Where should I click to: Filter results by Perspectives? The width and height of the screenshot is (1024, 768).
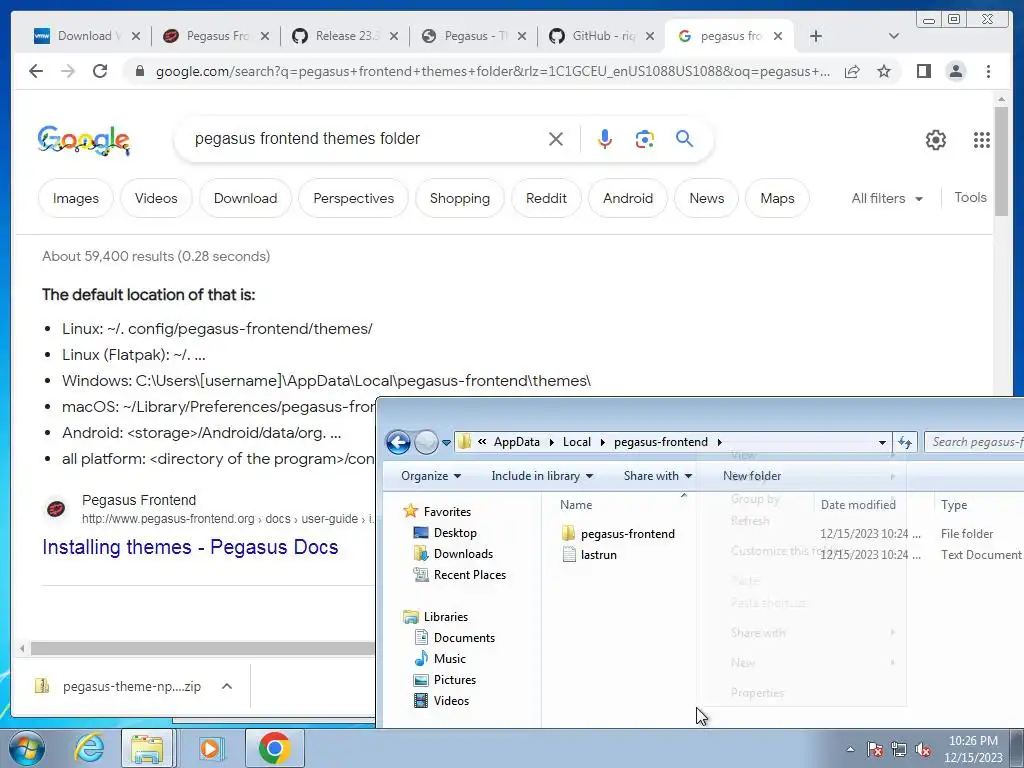coord(353,198)
